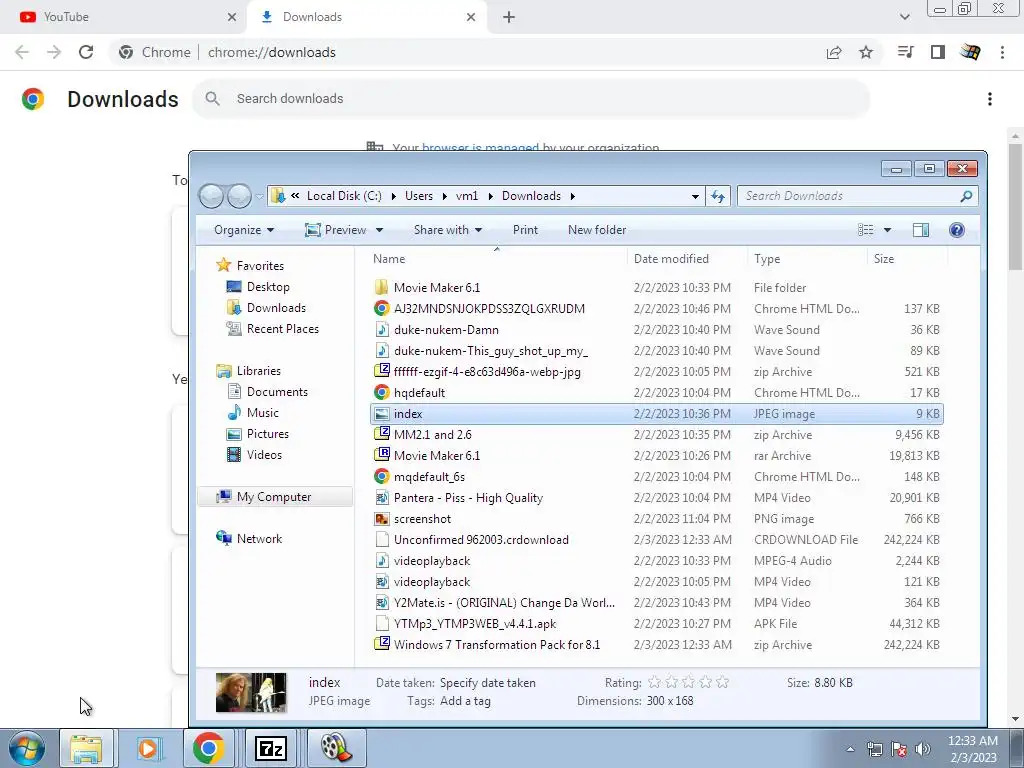This screenshot has height=768, width=1024.
Task: Sort by the Size column header
Action: [908, 259]
